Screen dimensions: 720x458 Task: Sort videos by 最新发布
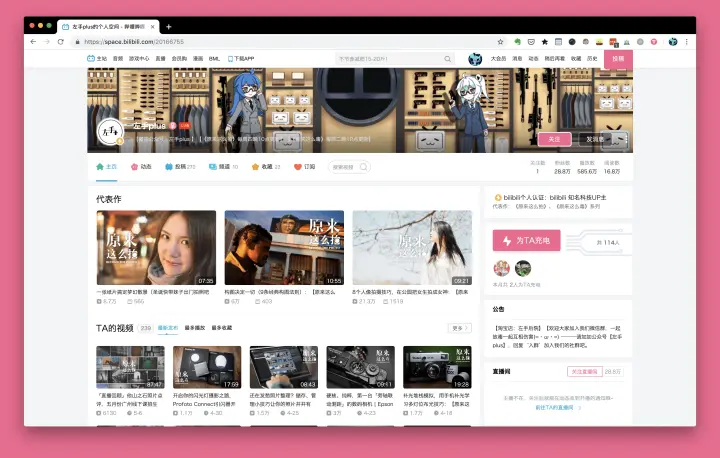pos(168,328)
